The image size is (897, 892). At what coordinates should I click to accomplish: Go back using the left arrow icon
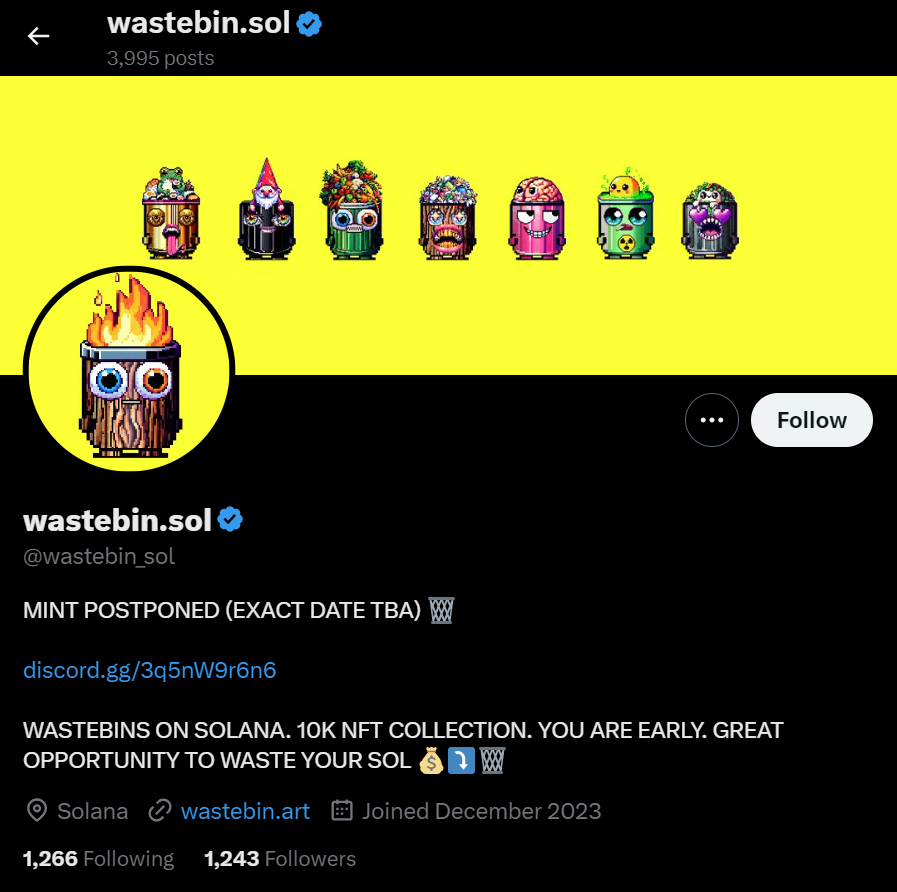coord(38,36)
